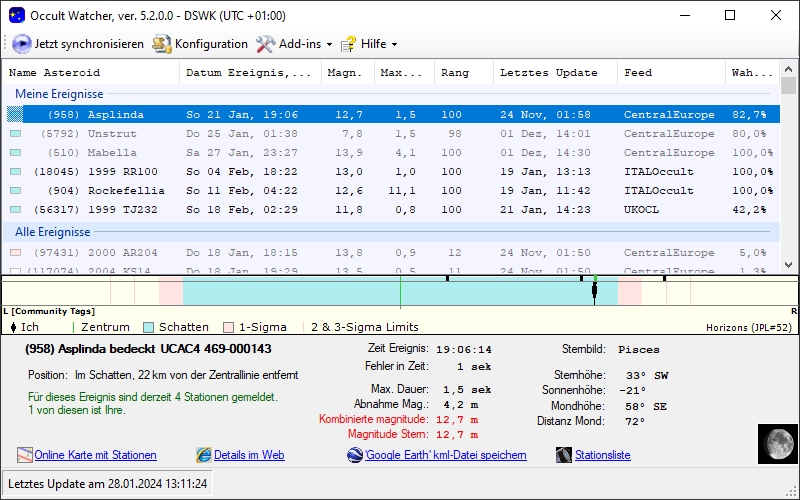
Task: Click the Hilfe help icon
Action: click(x=348, y=44)
